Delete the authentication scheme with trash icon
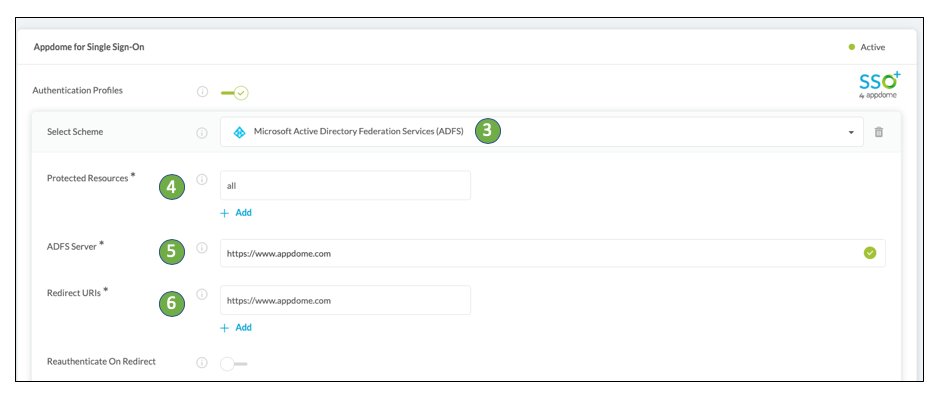Image resolution: width=940 pixels, height=396 pixels. click(x=879, y=132)
